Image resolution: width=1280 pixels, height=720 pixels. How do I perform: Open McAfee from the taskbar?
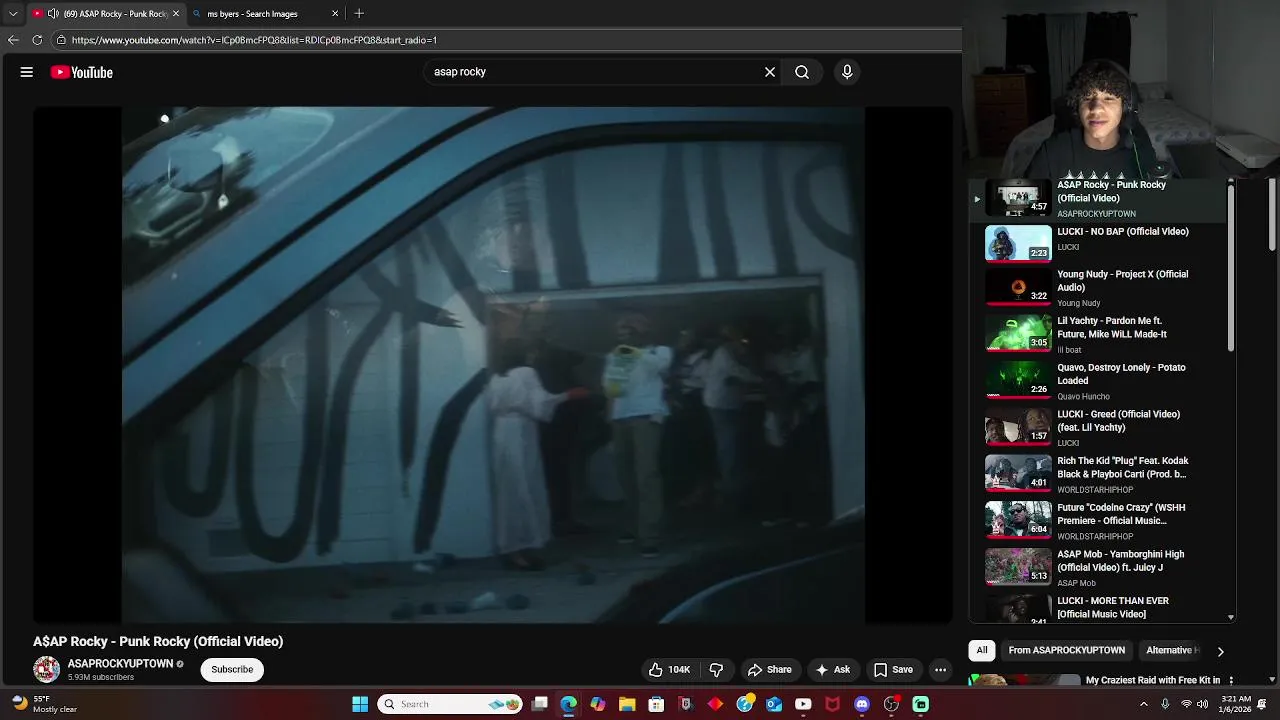832,704
